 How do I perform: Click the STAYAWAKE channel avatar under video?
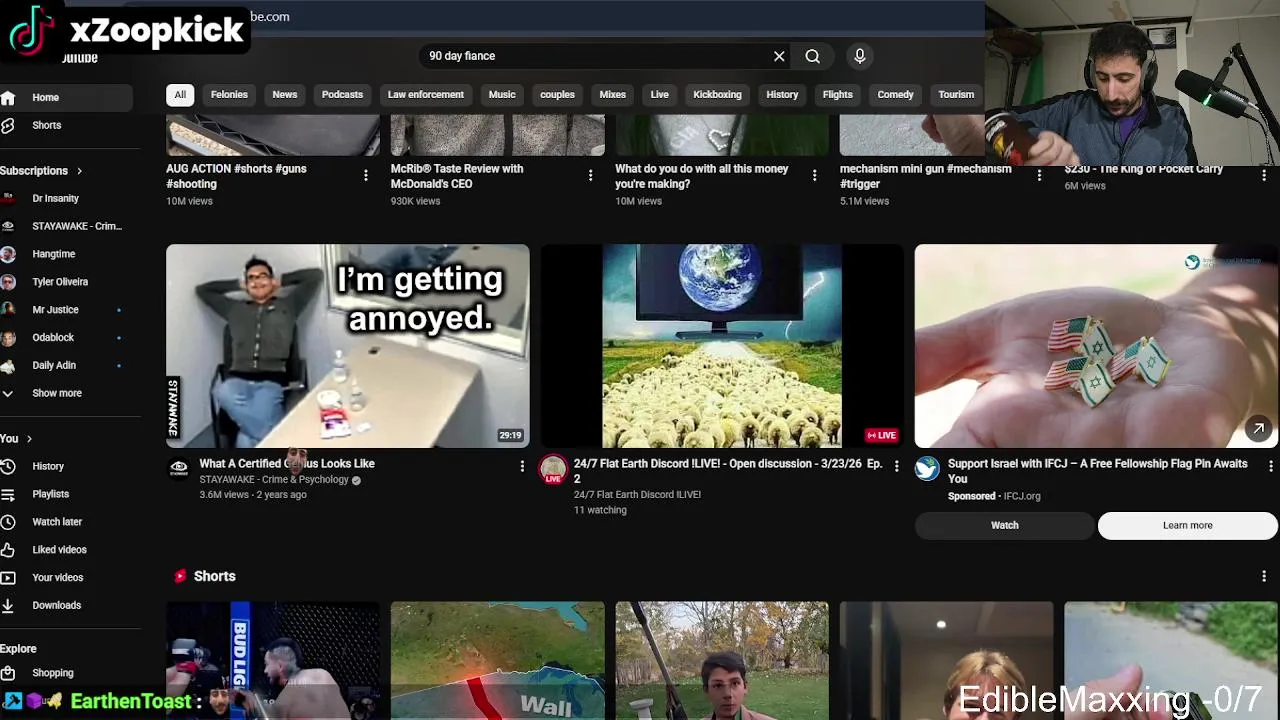pyautogui.click(x=179, y=467)
